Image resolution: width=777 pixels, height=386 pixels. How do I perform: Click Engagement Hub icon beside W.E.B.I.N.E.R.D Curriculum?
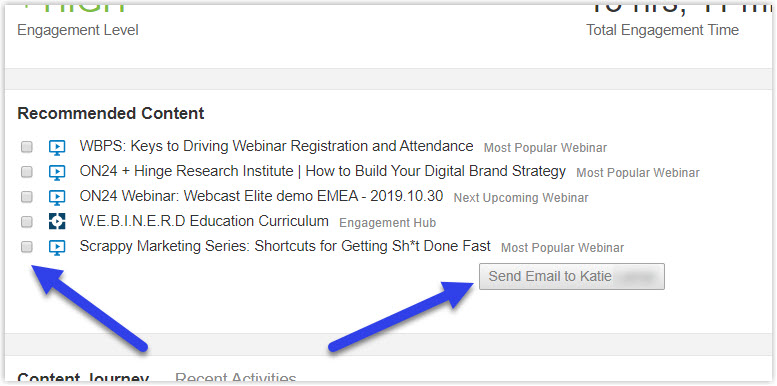coord(57,221)
